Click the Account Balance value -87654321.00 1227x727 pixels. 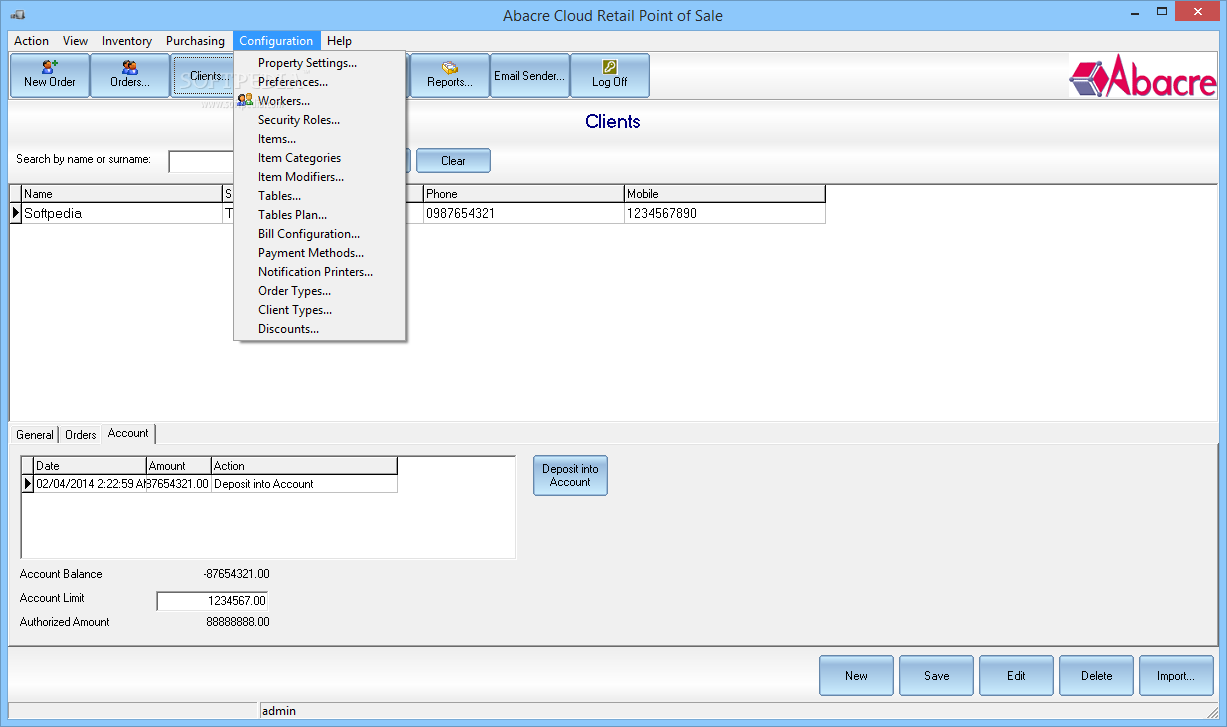point(236,574)
